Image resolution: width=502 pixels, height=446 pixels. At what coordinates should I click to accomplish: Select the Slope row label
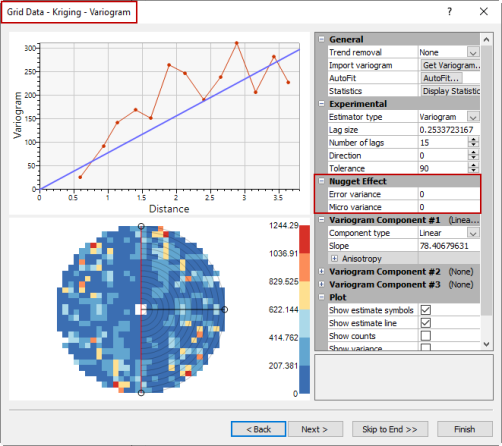[x=339, y=246]
